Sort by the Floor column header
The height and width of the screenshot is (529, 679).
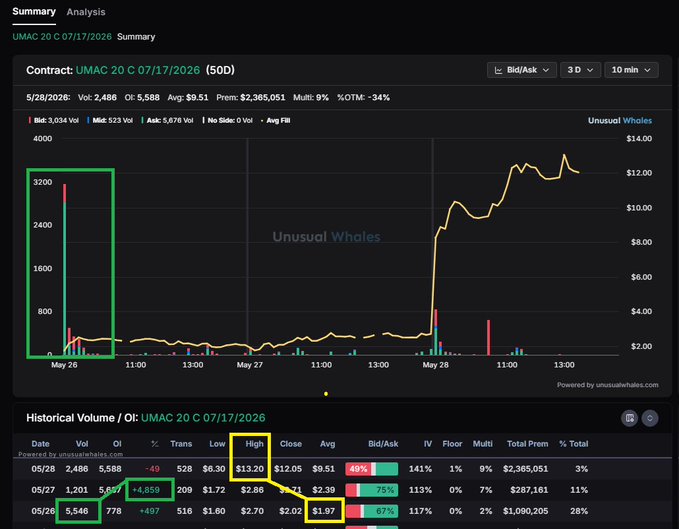tap(452, 444)
